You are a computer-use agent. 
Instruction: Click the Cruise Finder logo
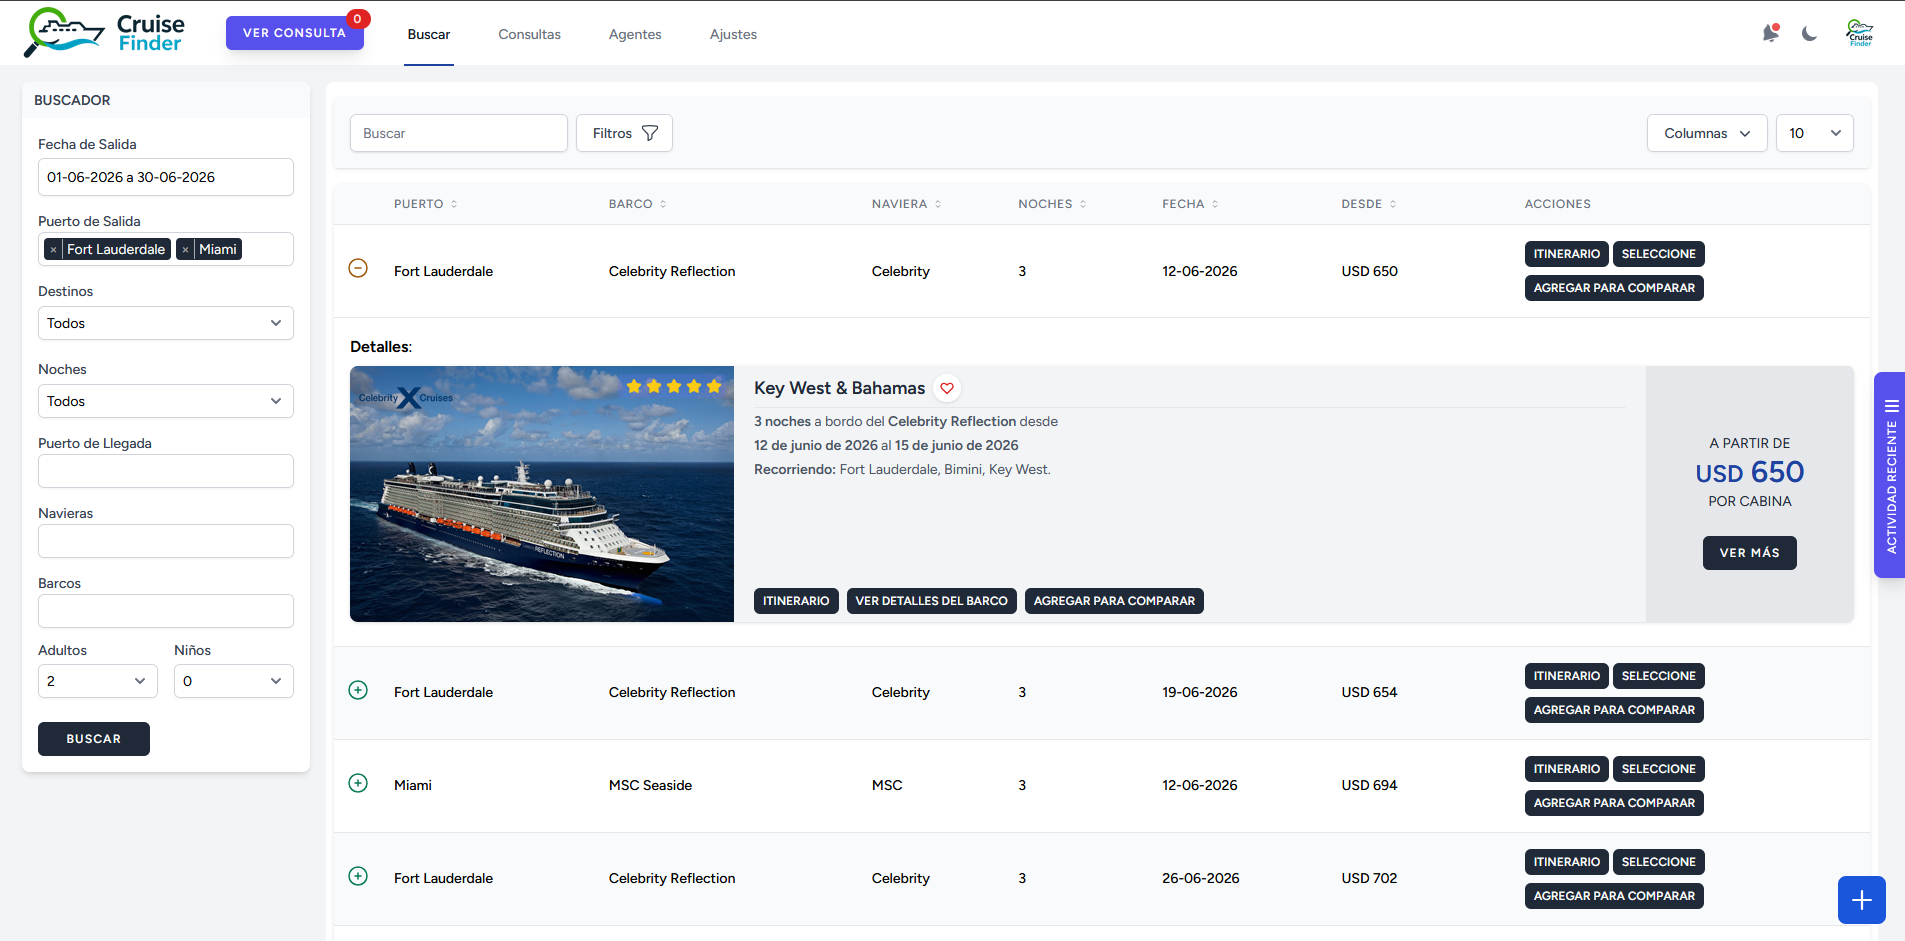[x=103, y=32]
